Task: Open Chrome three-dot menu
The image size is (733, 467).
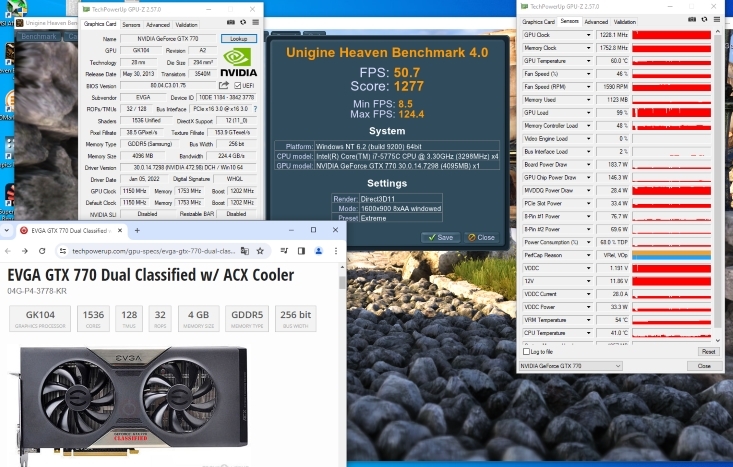Action: [336, 251]
